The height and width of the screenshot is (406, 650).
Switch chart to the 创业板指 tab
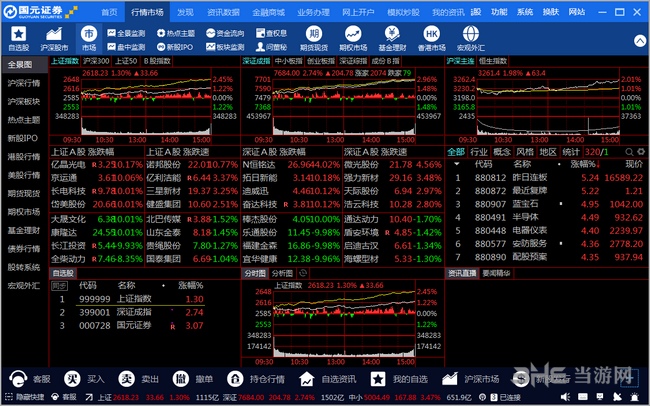[x=321, y=61]
